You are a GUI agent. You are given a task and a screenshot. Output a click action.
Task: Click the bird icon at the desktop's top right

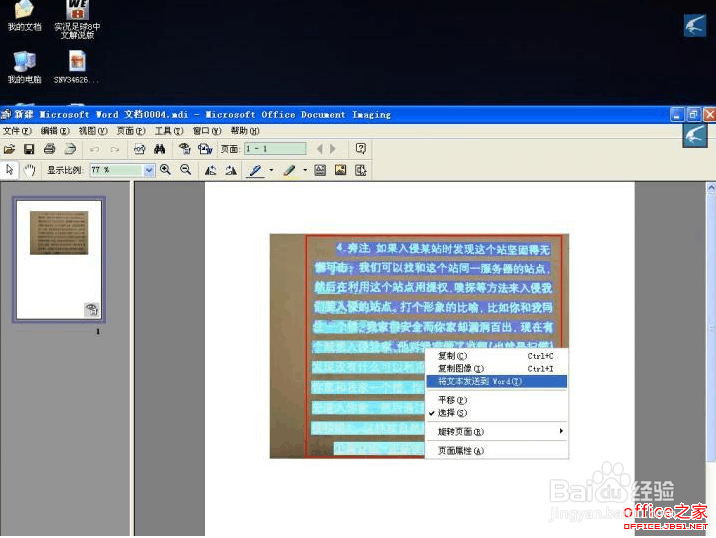click(x=695, y=25)
